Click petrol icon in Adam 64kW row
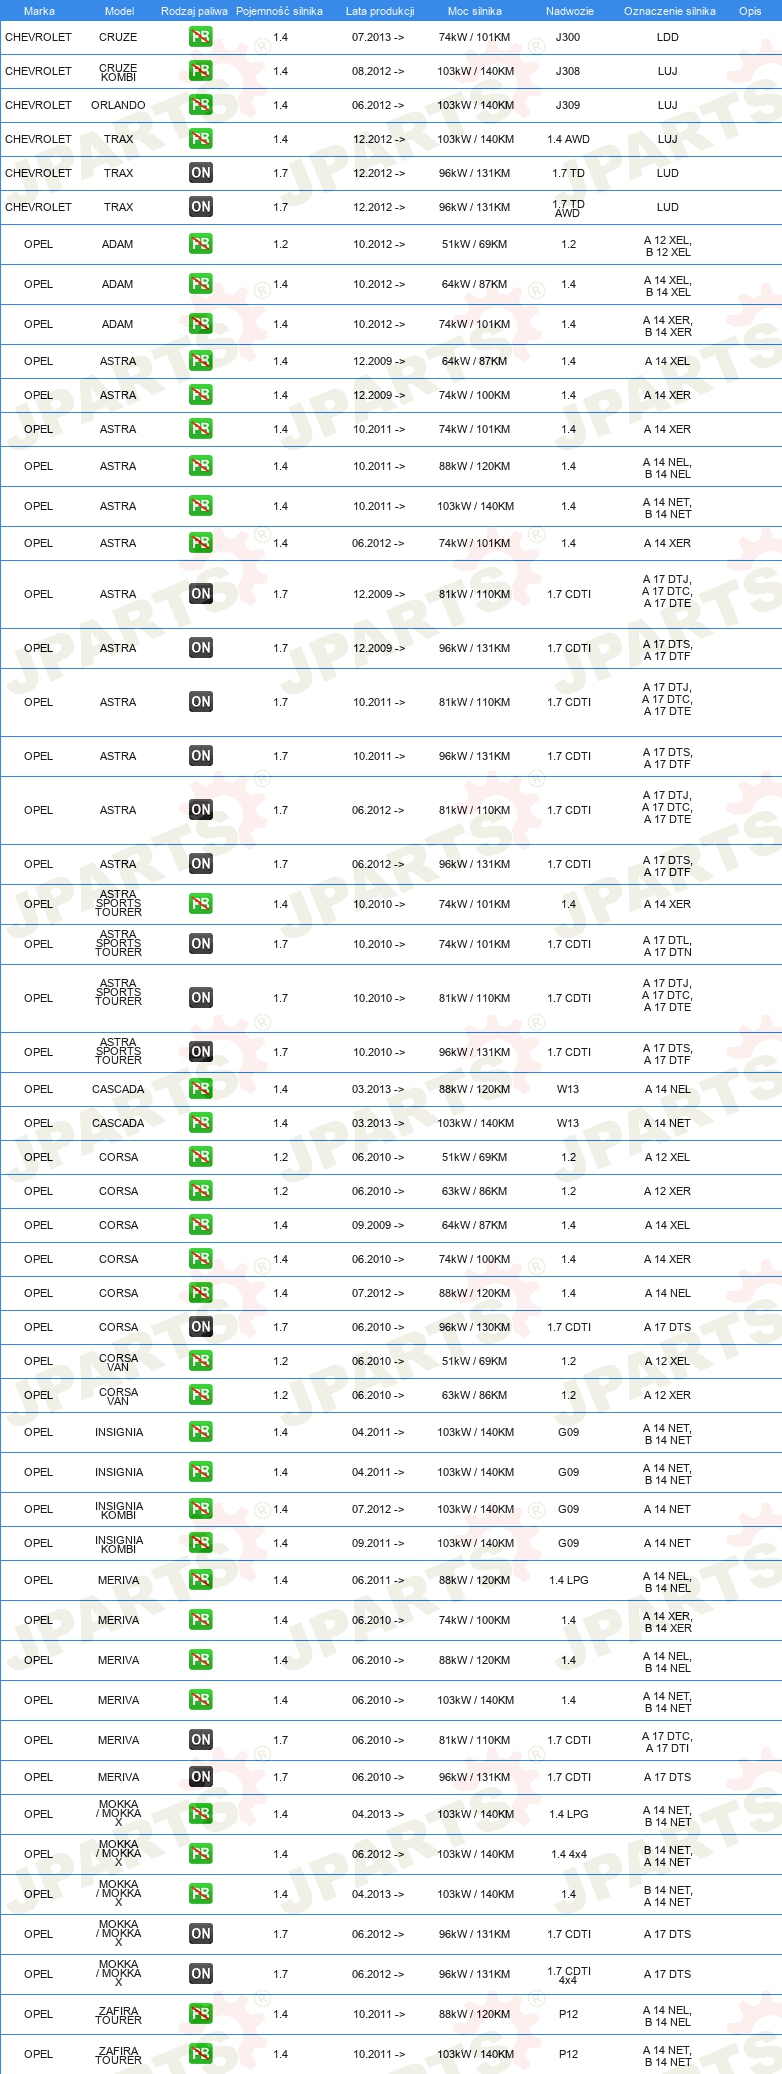 click(201, 284)
